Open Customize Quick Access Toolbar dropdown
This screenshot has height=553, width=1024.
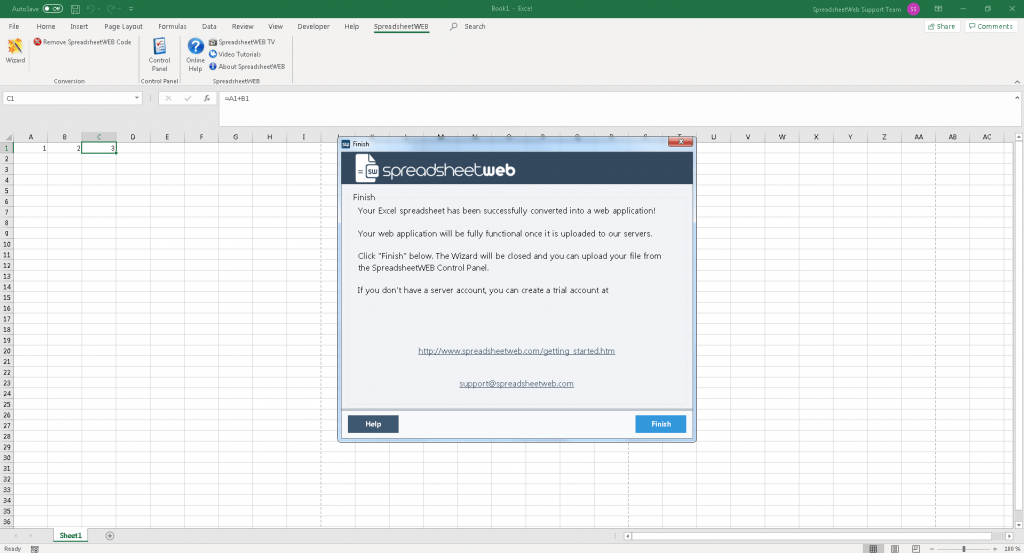tap(131, 8)
